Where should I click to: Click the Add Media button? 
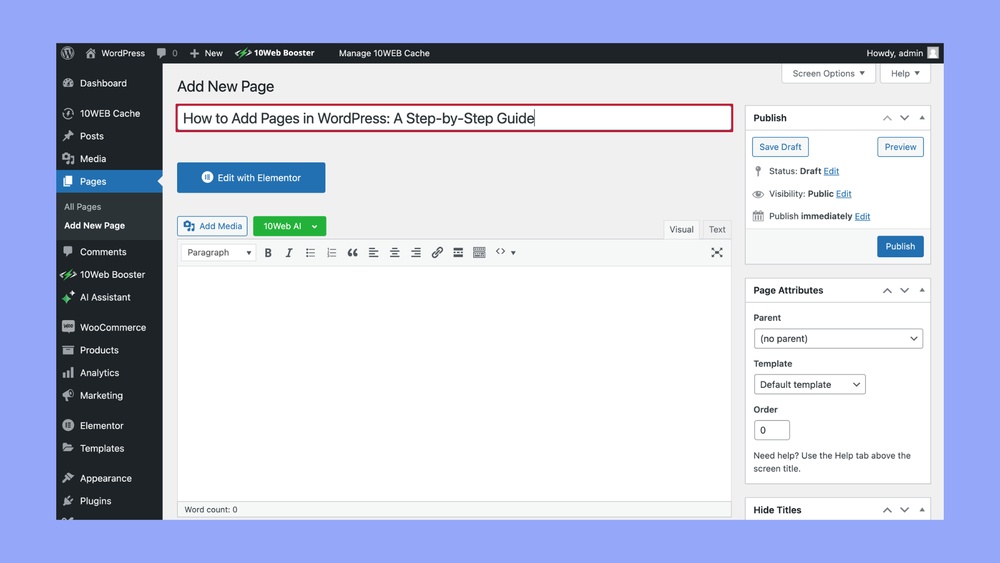(x=212, y=226)
